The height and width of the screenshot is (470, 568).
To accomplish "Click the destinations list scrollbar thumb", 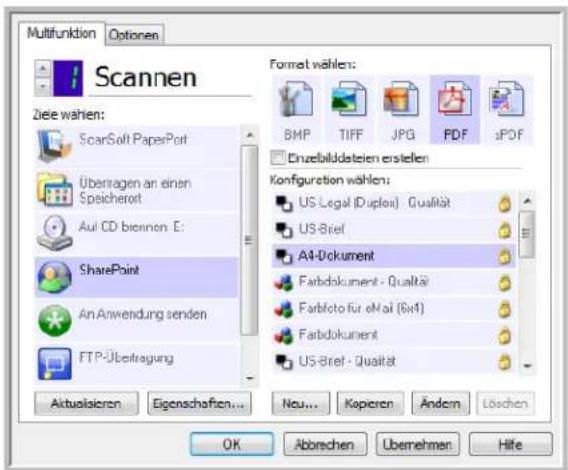I will click(249, 240).
